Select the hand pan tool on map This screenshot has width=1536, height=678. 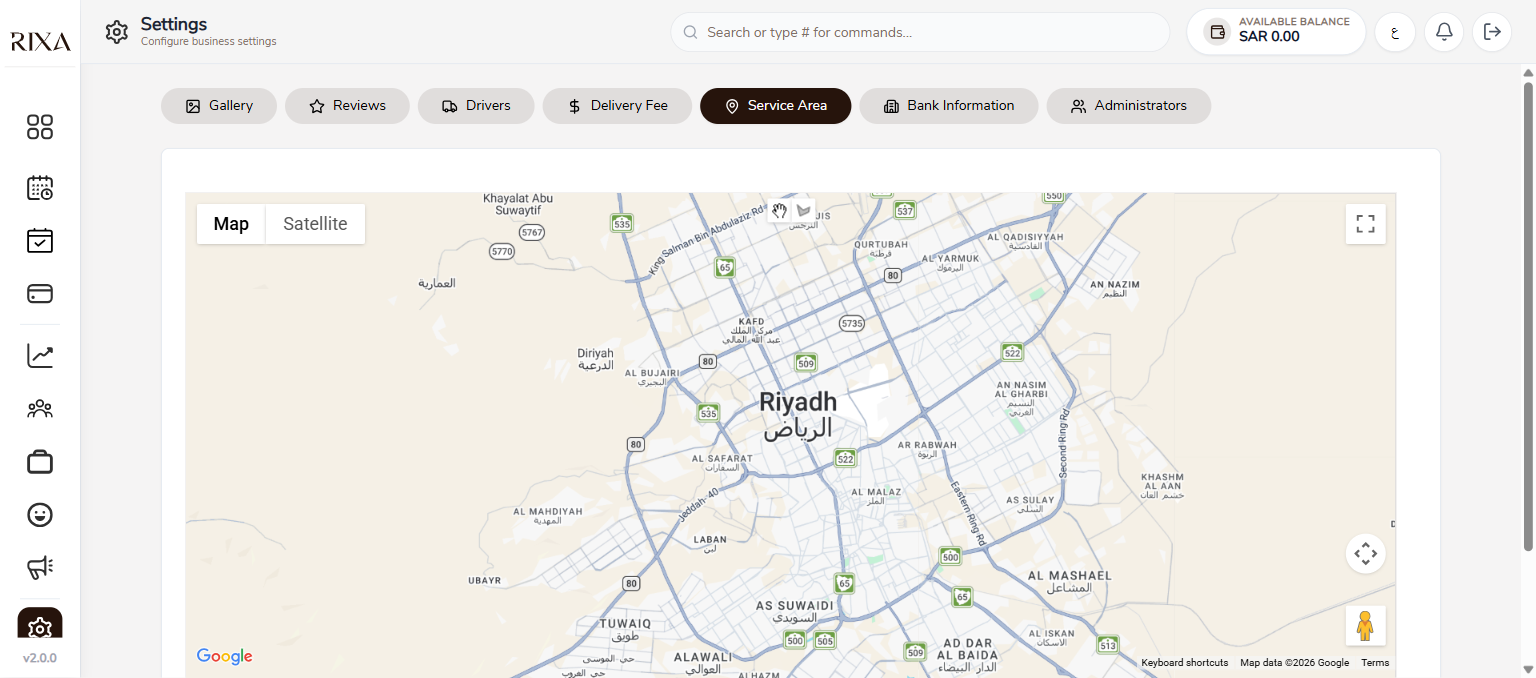click(x=780, y=211)
